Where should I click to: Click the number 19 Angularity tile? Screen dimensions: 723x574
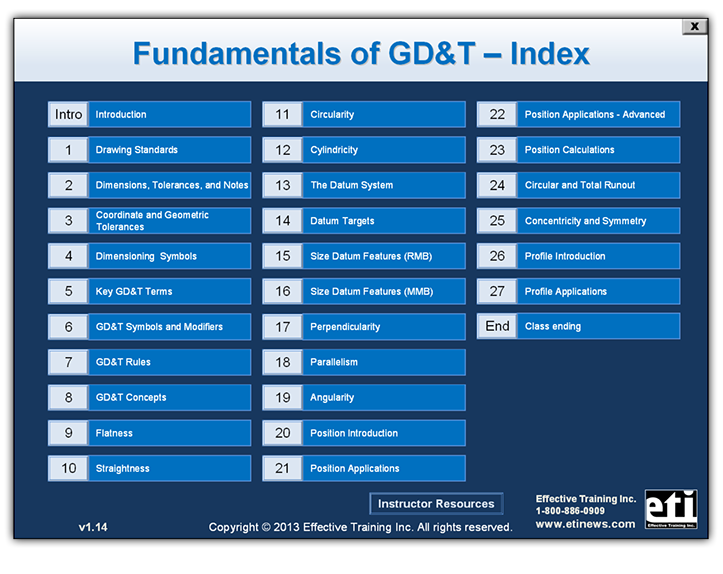283,397
